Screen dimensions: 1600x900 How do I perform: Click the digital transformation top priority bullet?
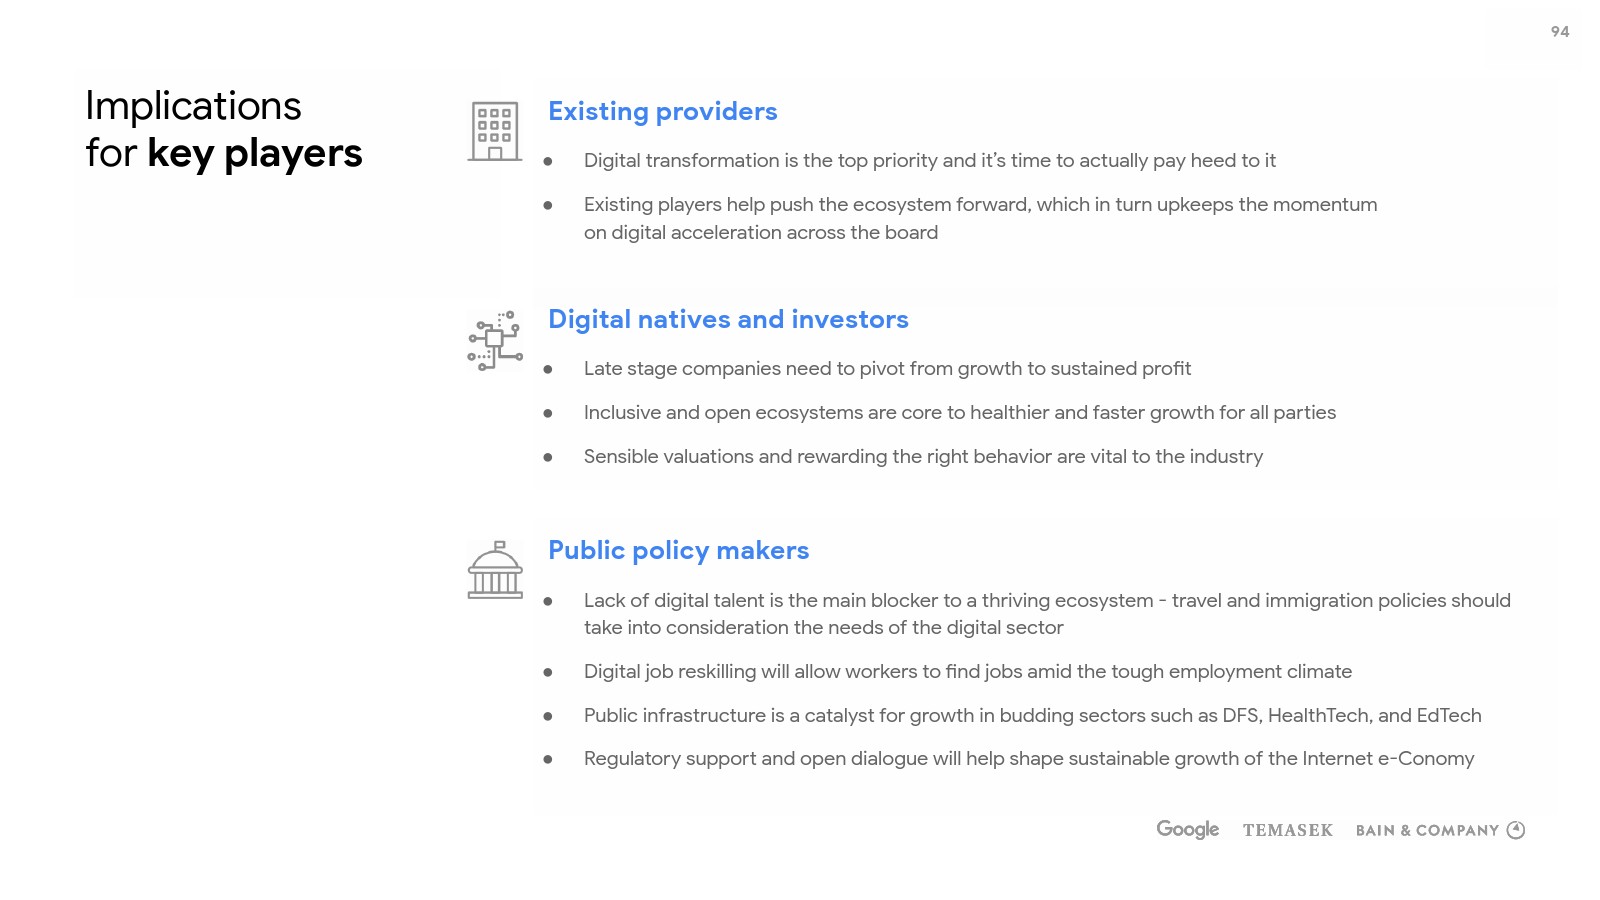coord(929,160)
